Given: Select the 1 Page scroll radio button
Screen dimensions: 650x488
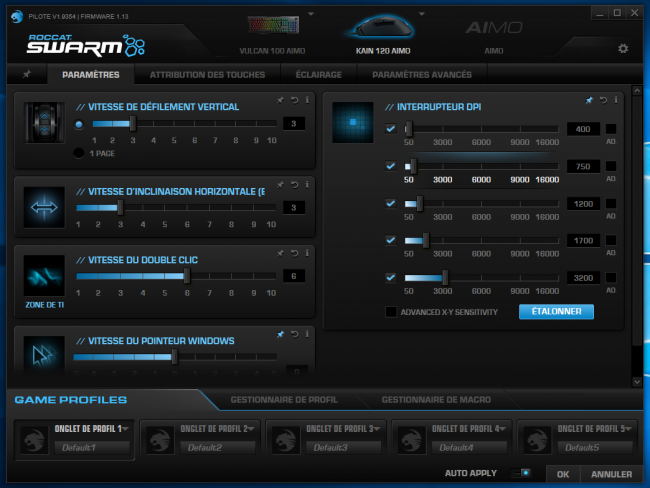Looking at the screenshot, I should [78, 153].
